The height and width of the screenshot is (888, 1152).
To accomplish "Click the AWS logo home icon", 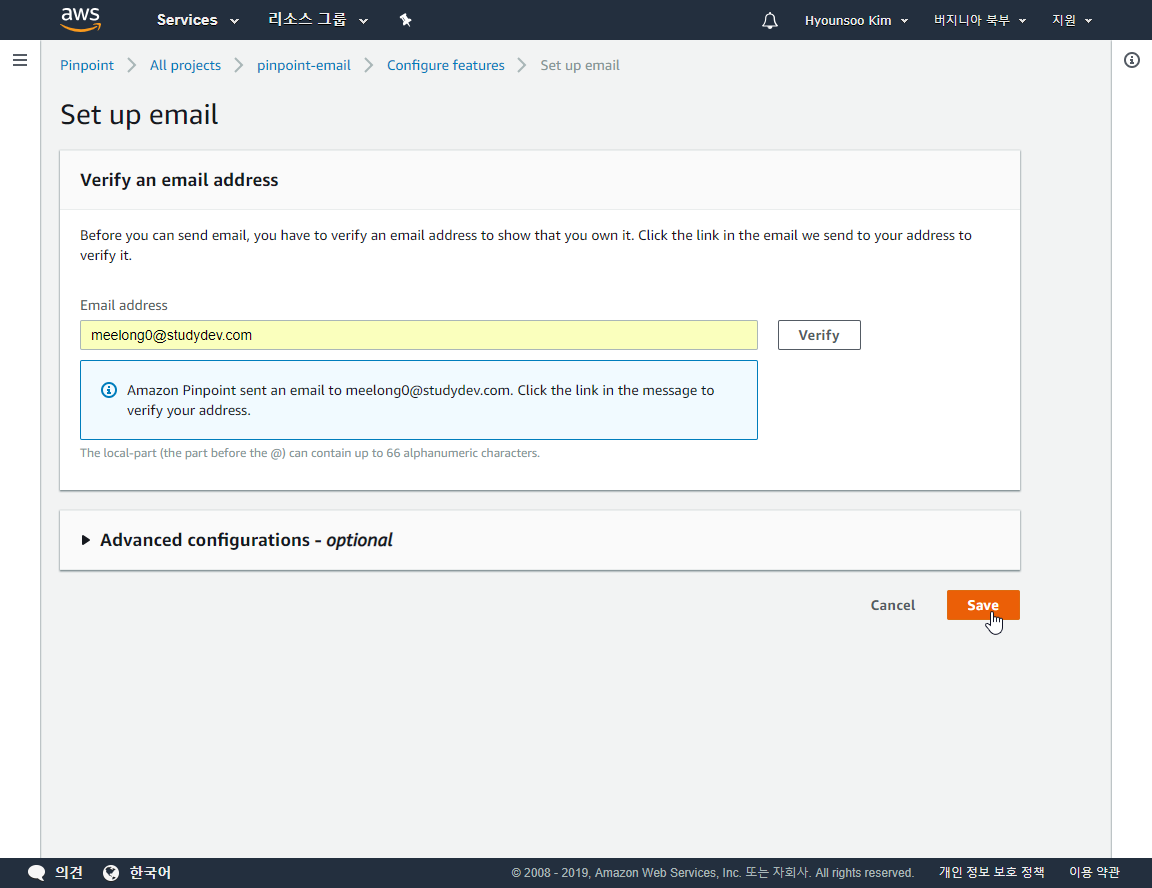I will pos(80,20).
